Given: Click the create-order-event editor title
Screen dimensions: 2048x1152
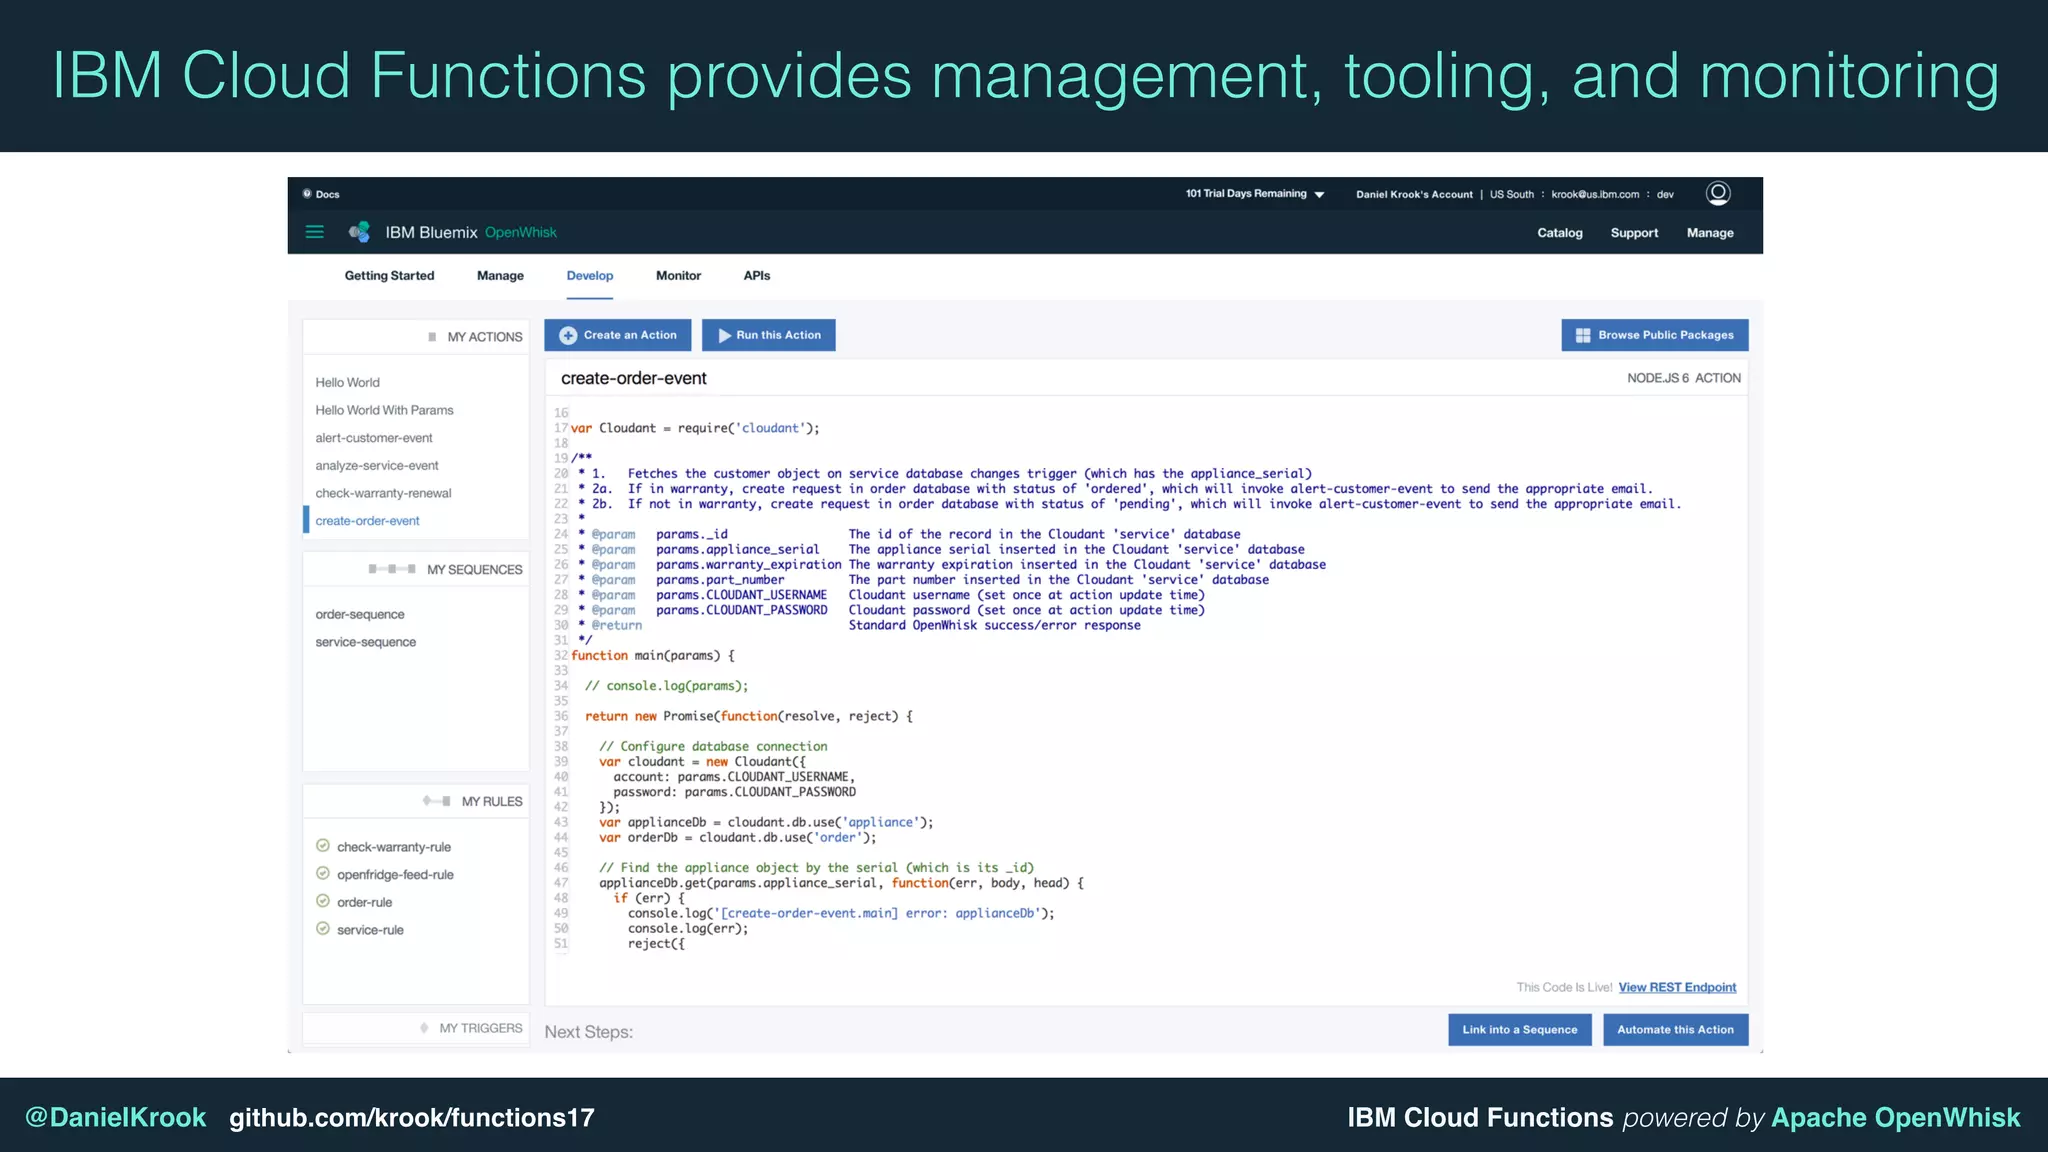Looking at the screenshot, I should [x=633, y=378].
